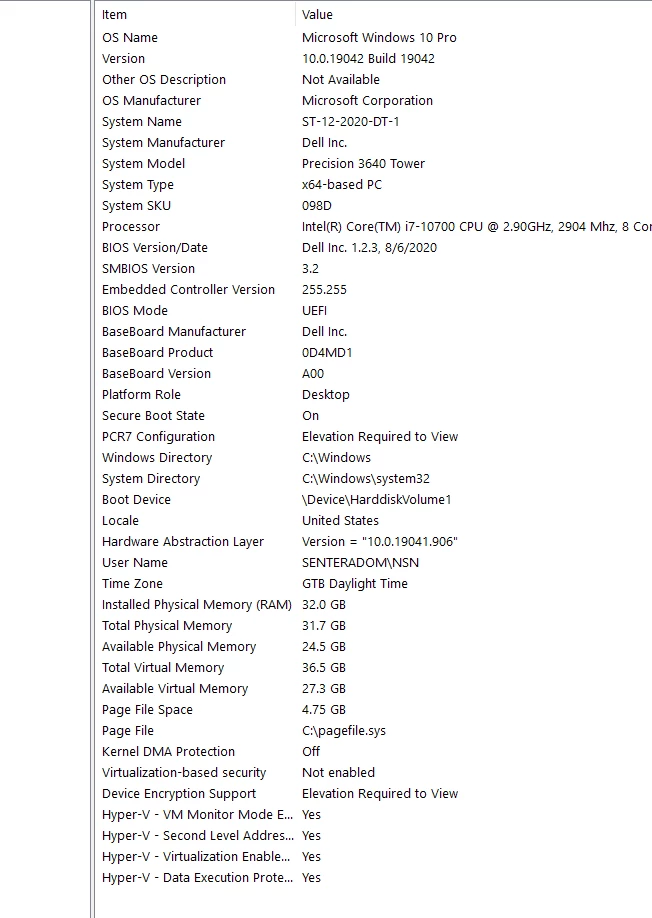Select Hyper-V - VM Monitor Mode row
652x918 pixels.
tap(197, 816)
